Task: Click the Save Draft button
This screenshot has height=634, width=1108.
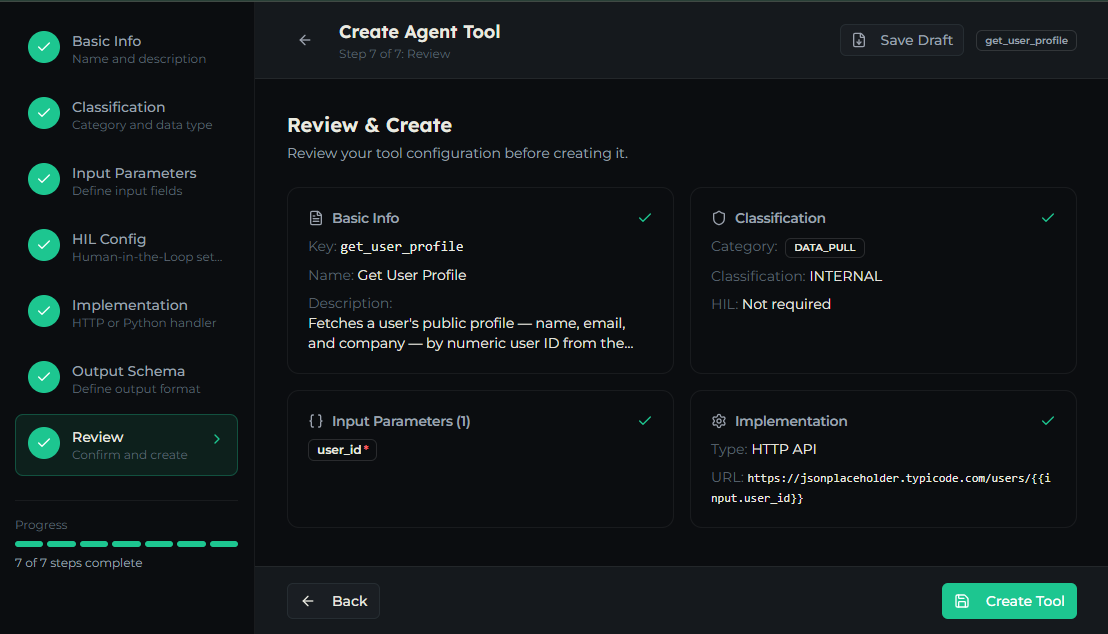Action: click(902, 40)
